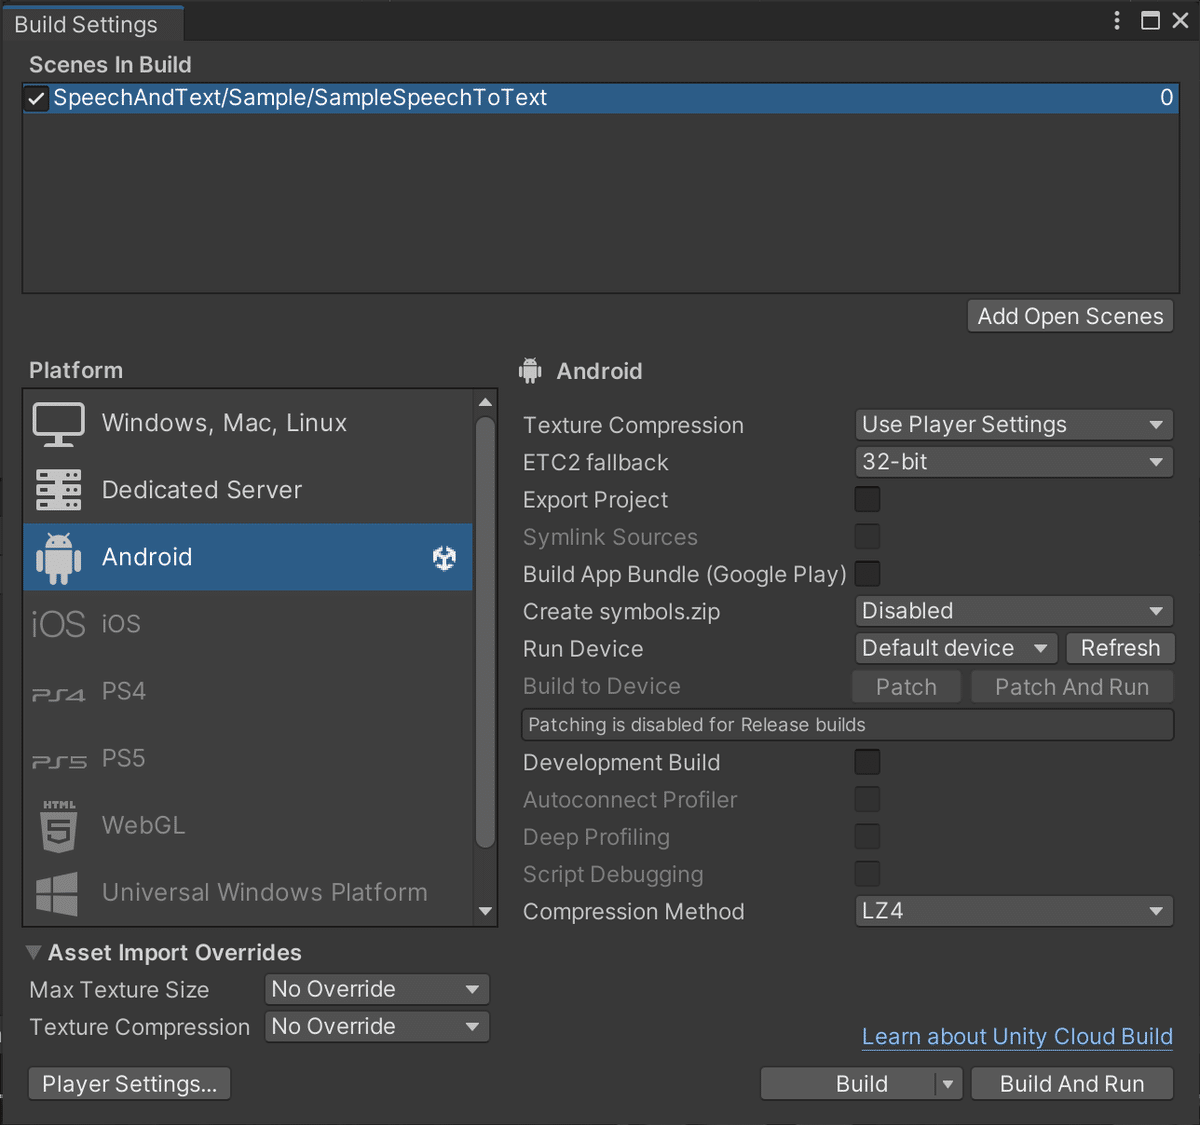This screenshot has height=1125, width=1200.
Task: Open the Texture Compression Use Player Settings dropdown
Action: (x=1014, y=425)
